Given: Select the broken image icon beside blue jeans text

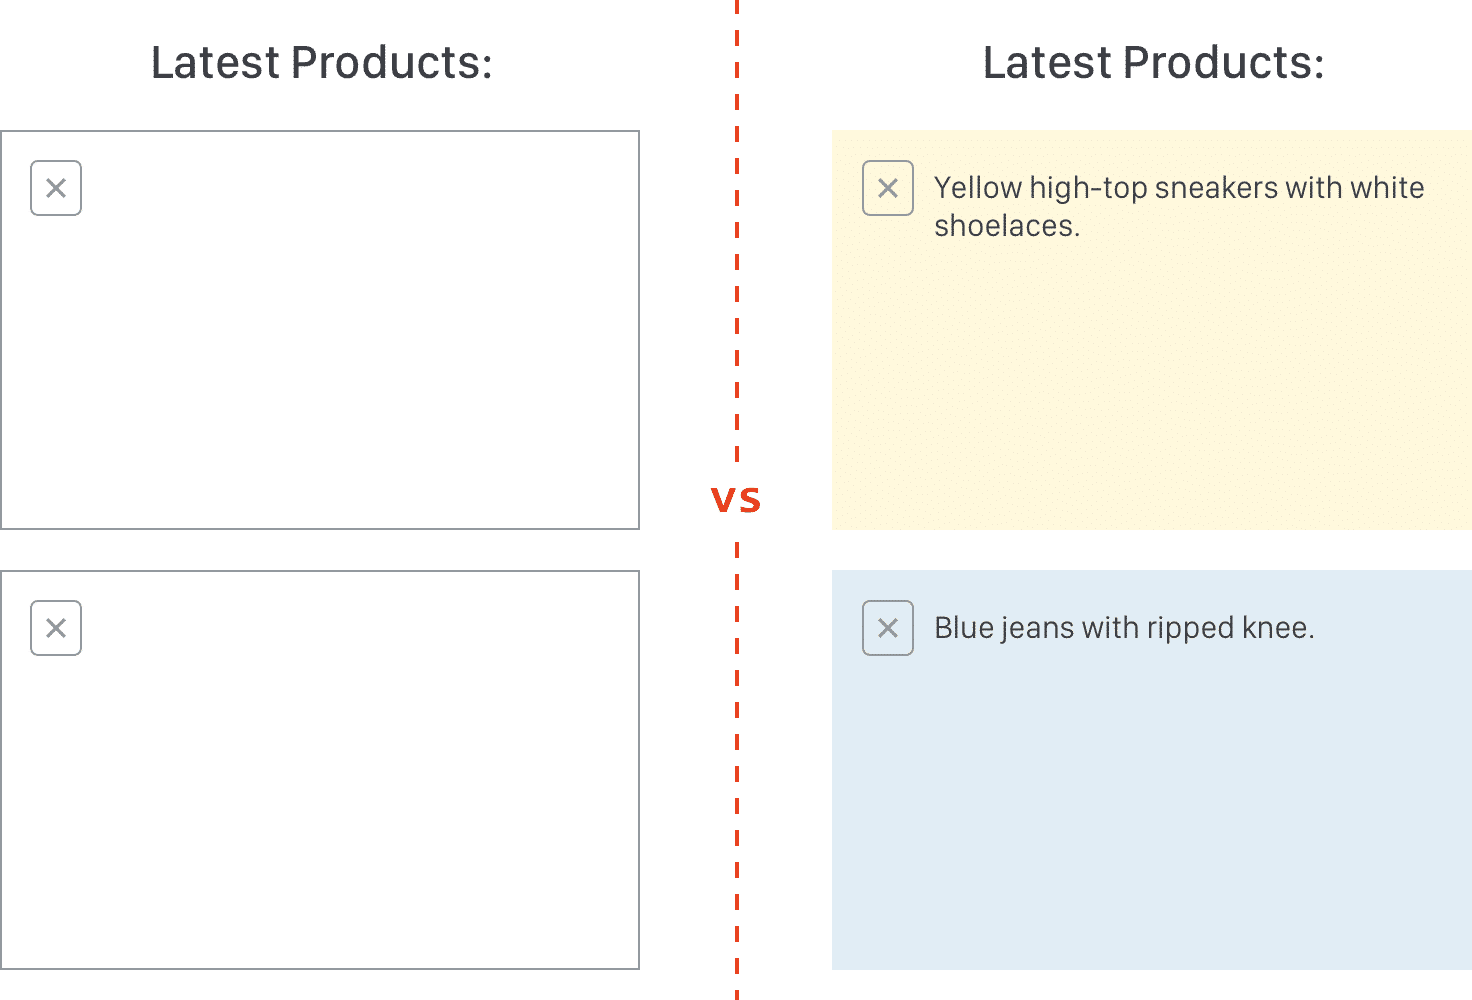Looking at the screenshot, I should pos(888,628).
